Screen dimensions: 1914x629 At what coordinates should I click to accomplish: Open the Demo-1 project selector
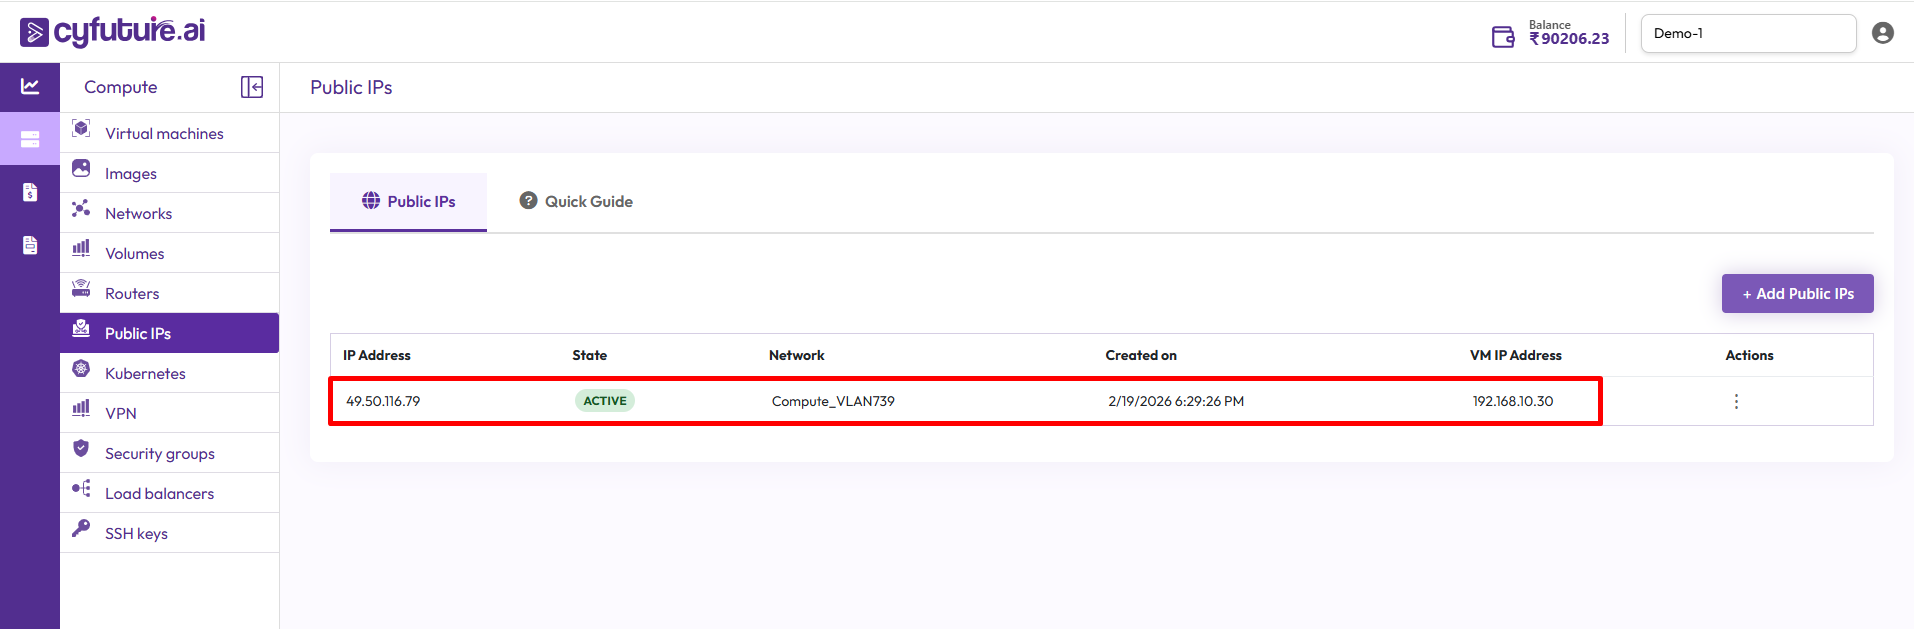click(1747, 33)
